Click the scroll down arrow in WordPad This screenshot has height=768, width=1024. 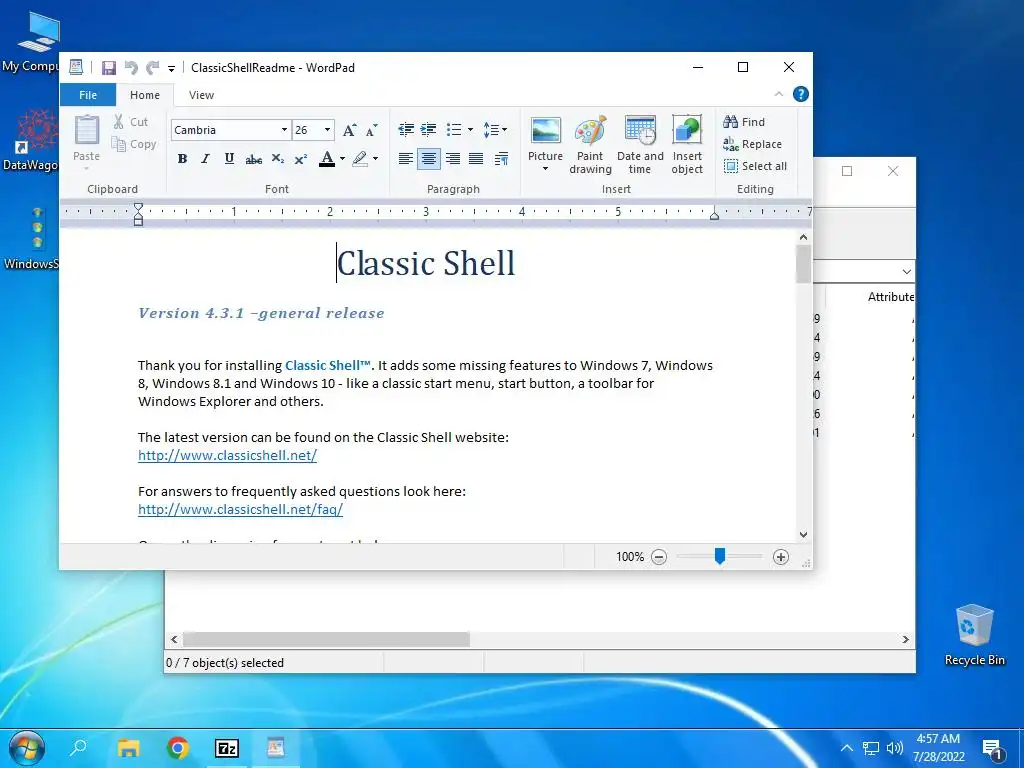tap(803, 534)
